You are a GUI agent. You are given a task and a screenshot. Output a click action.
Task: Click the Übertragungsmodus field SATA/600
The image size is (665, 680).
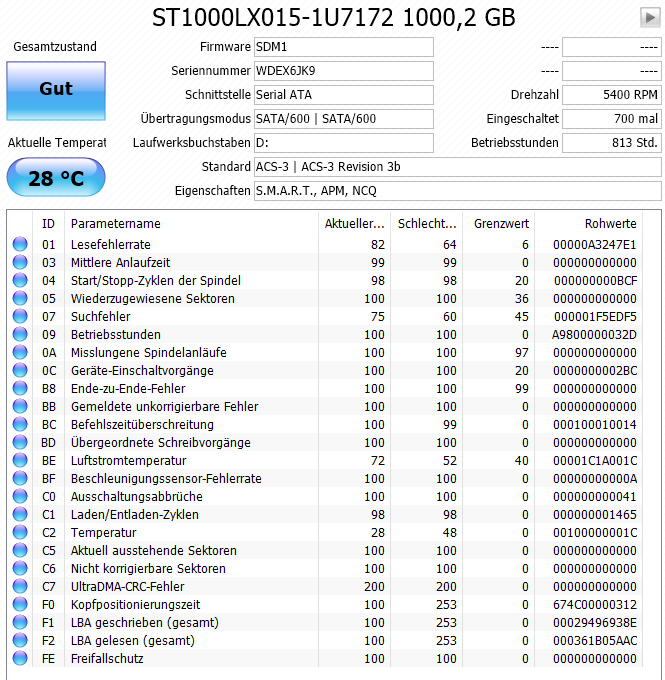point(344,119)
